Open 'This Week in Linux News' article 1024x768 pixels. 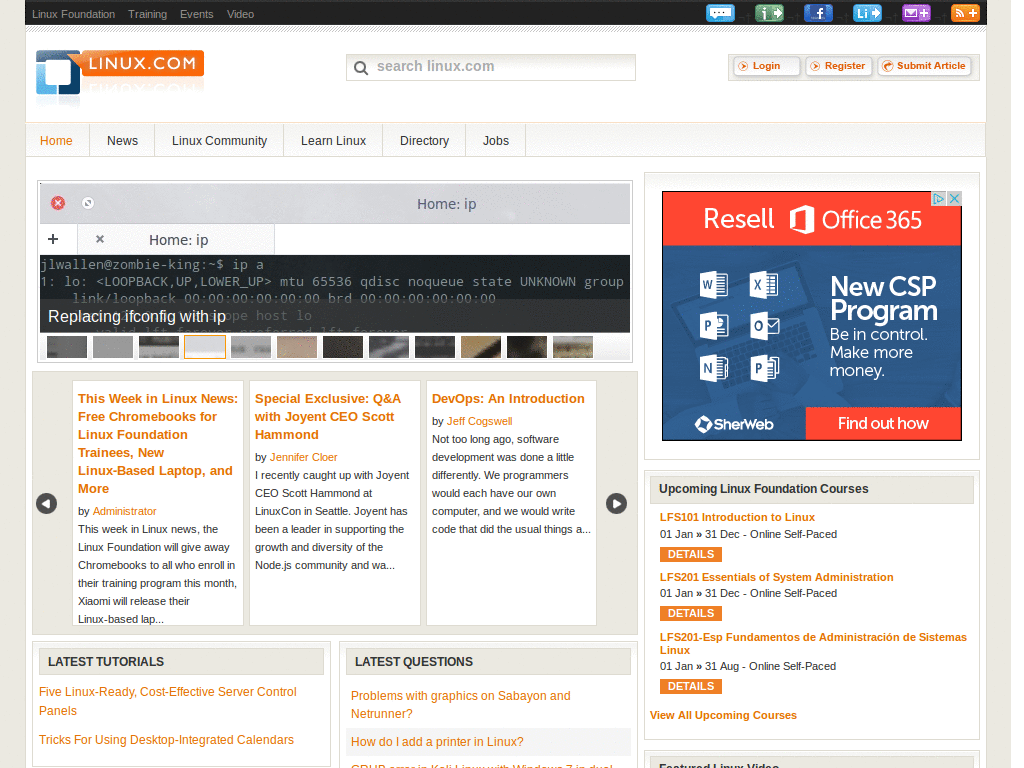point(158,443)
